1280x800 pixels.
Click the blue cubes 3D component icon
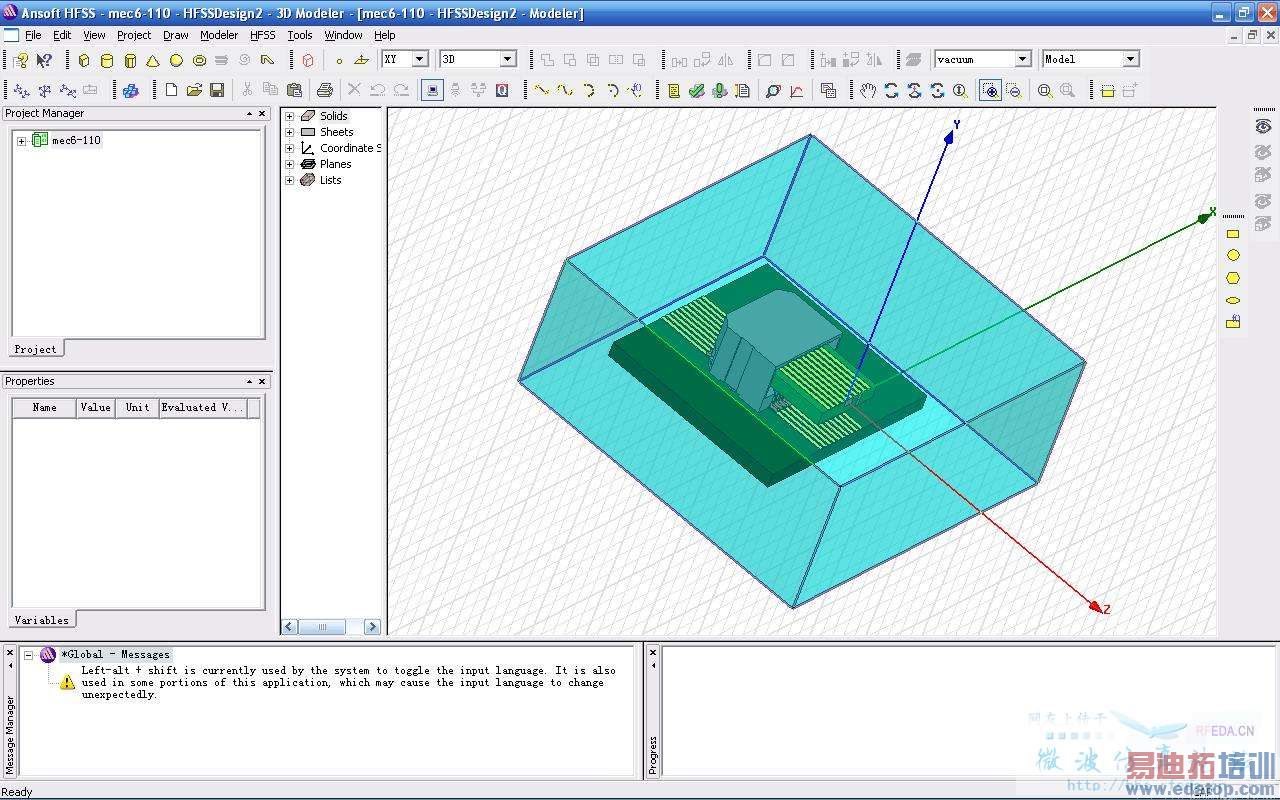point(130,90)
